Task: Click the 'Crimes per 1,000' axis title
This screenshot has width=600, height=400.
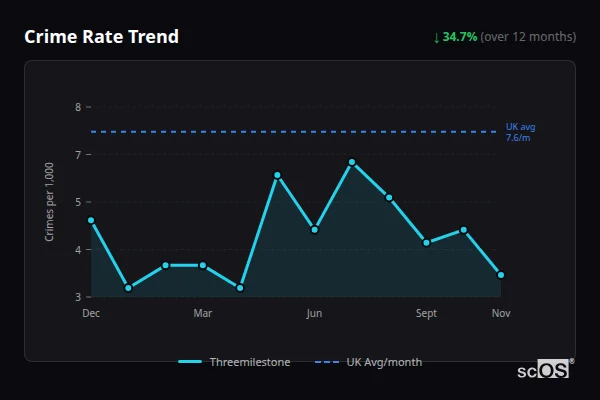Action: point(49,202)
